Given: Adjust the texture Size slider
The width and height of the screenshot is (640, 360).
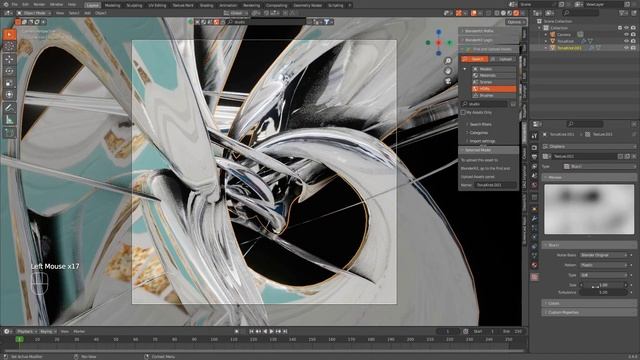Looking at the screenshot, I should coord(604,285).
